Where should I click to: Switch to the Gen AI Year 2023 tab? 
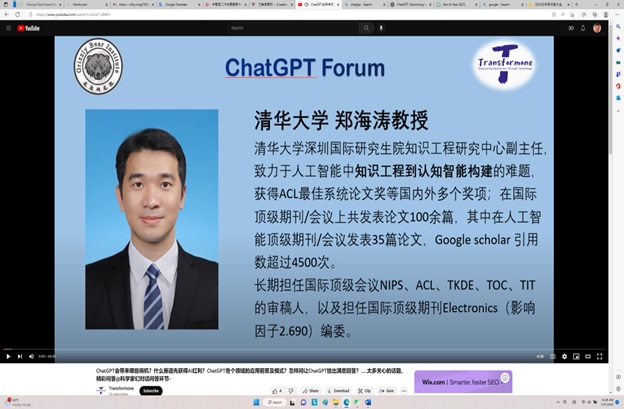457,4
